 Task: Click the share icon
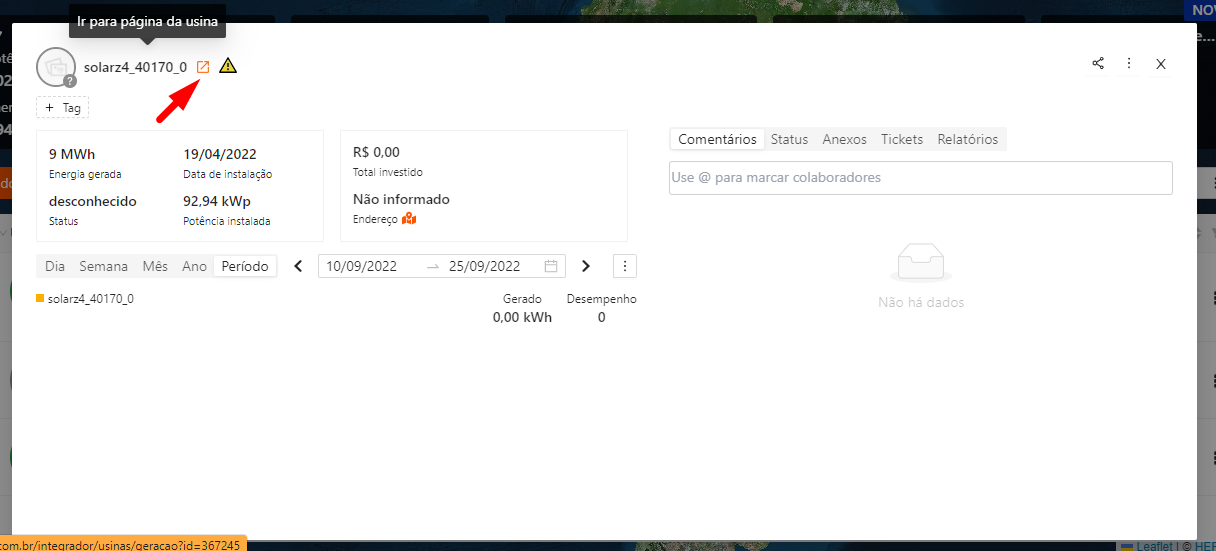pyautogui.click(x=1098, y=63)
